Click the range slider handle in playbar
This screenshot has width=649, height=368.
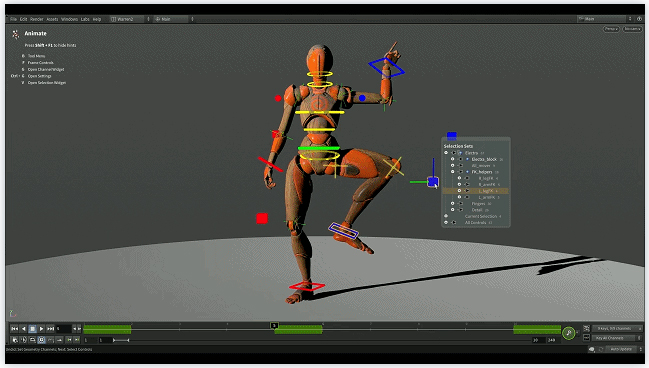tap(121, 340)
